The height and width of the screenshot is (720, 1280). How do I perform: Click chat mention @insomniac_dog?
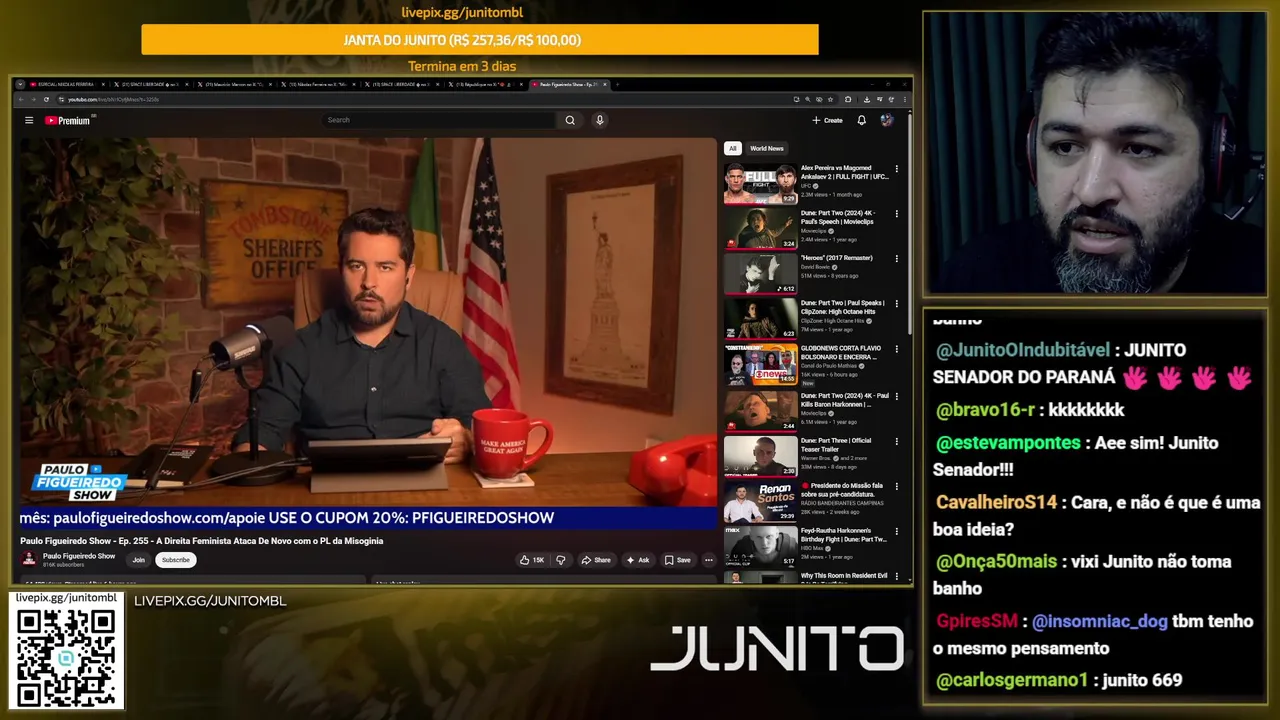click(1100, 622)
